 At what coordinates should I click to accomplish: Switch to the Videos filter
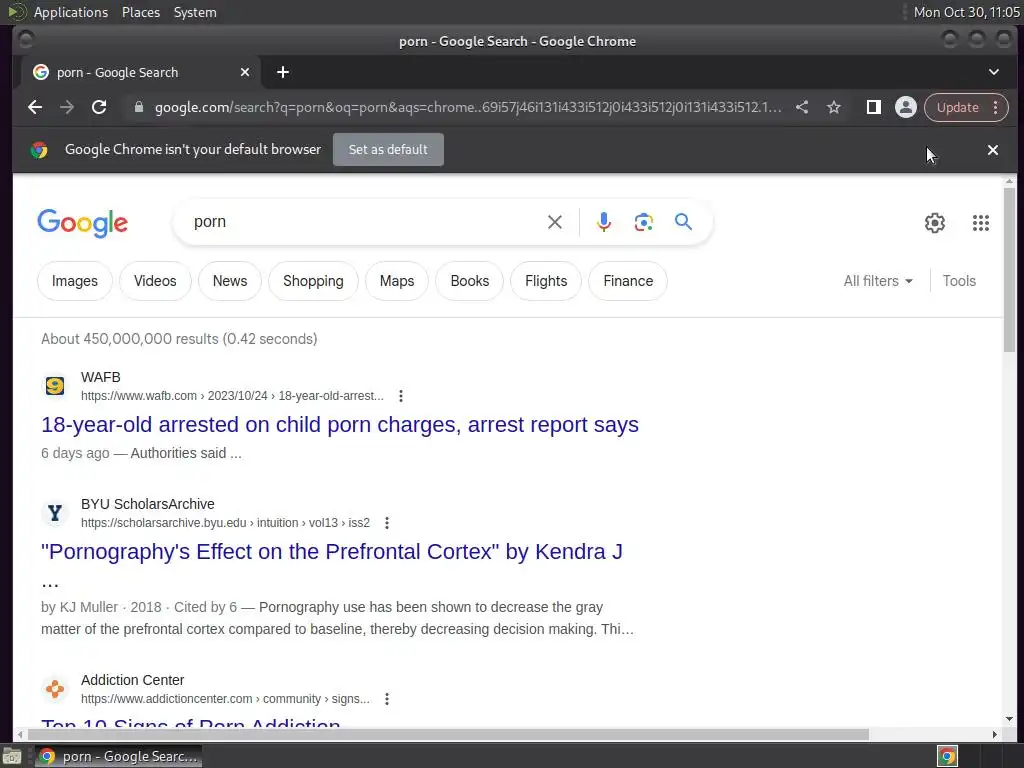pos(155,281)
